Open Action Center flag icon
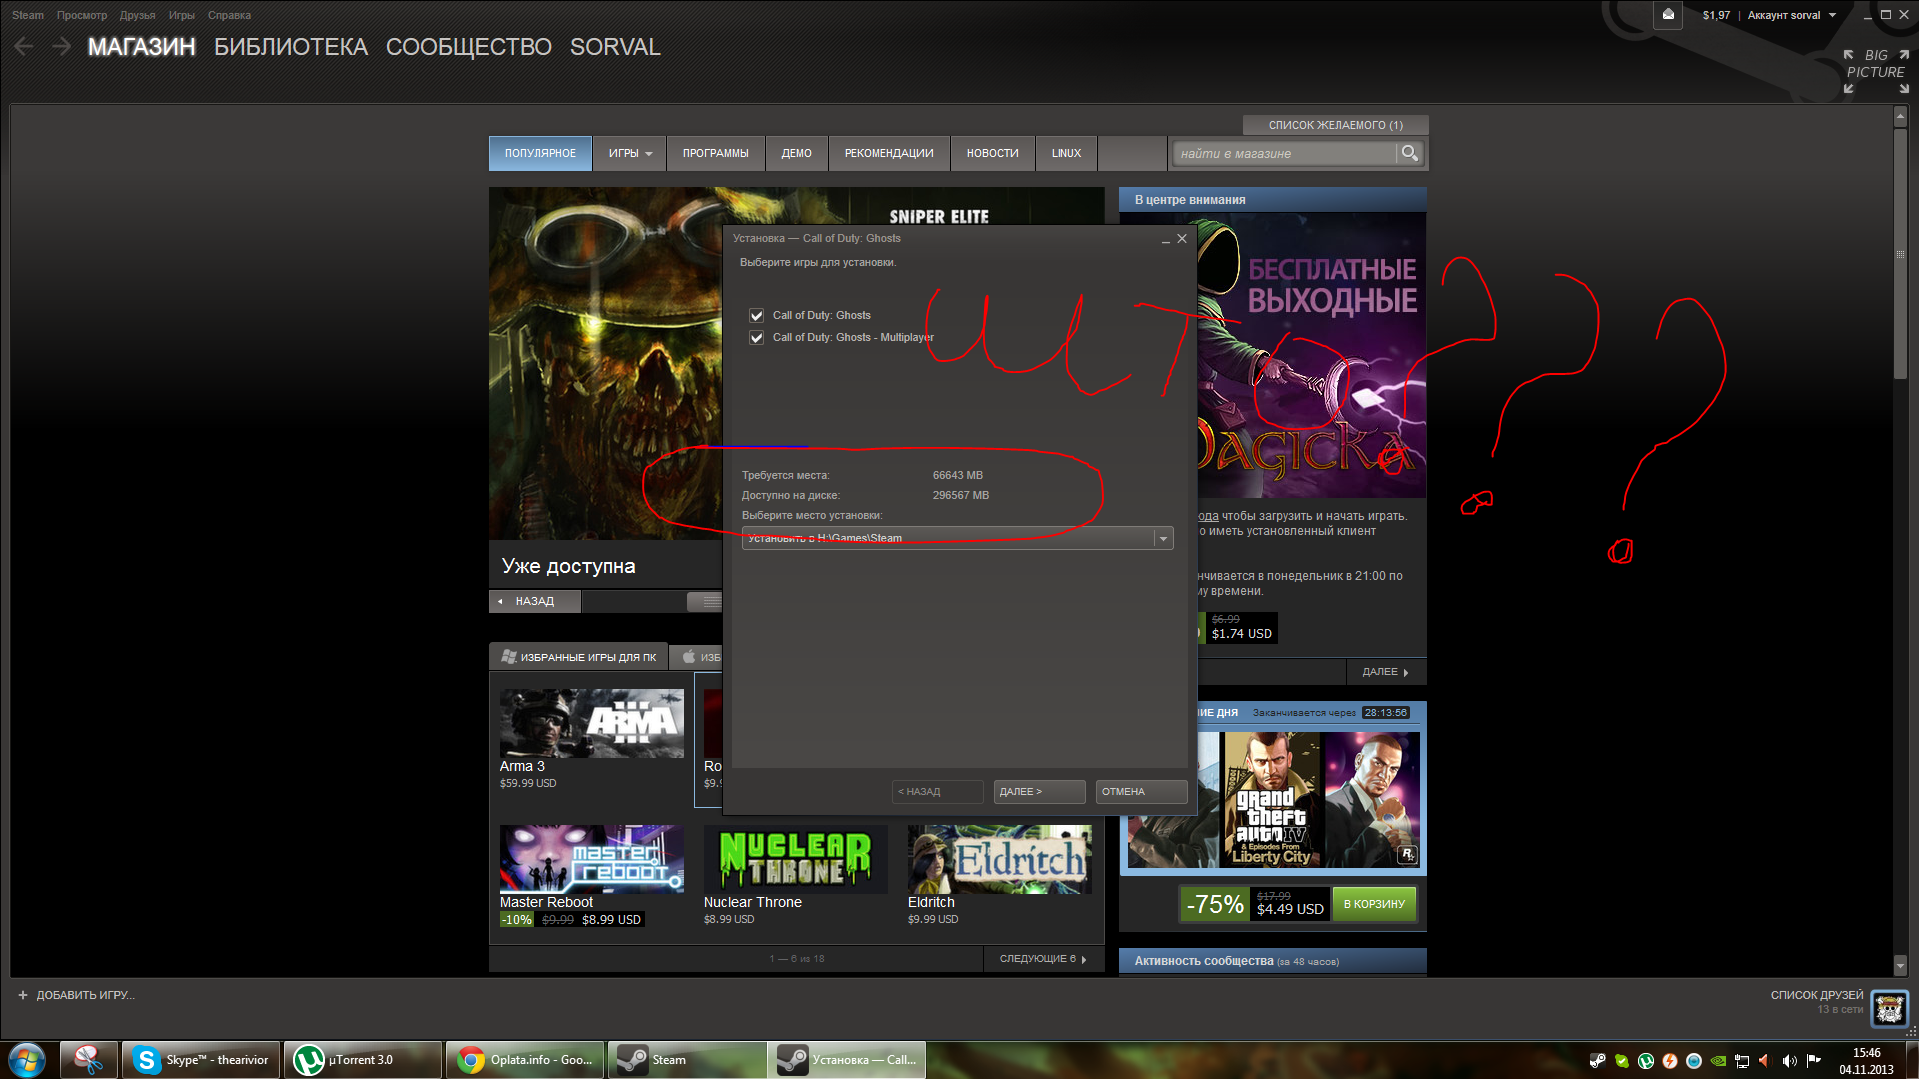This screenshot has height=1079, width=1919. [1813, 1061]
